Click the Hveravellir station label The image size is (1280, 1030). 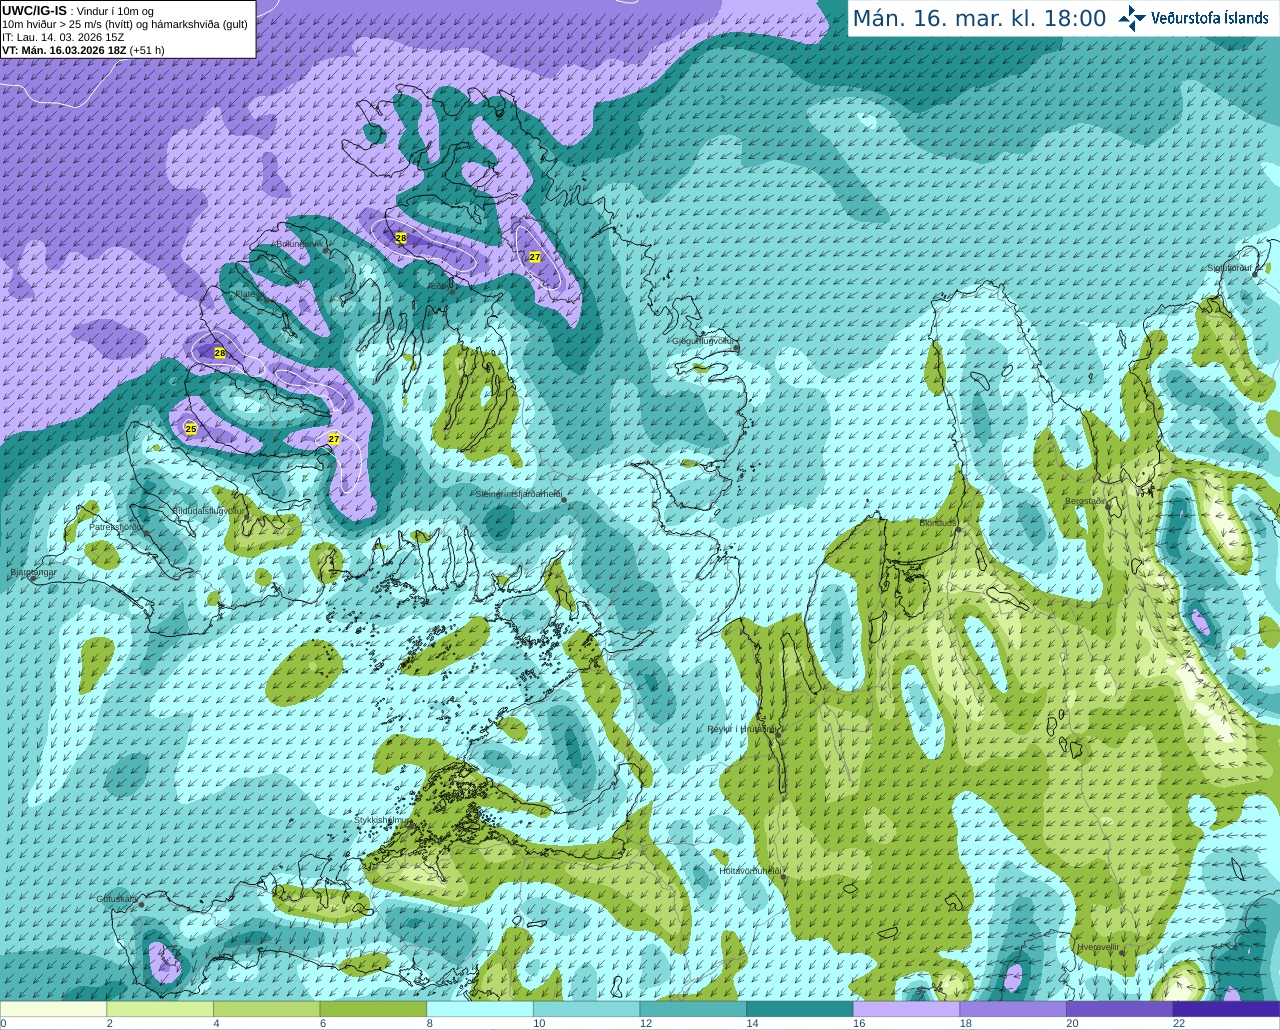1098,947
